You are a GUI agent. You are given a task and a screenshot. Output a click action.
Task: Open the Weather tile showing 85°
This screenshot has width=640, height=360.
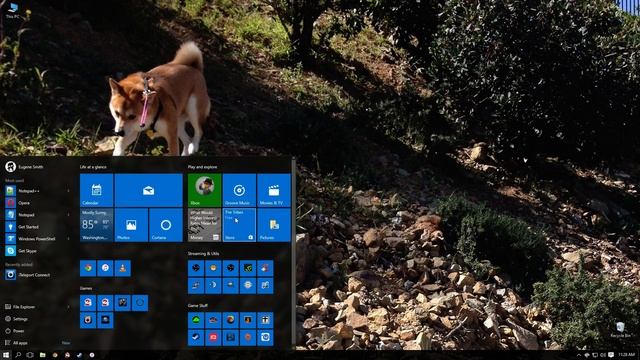click(x=96, y=225)
